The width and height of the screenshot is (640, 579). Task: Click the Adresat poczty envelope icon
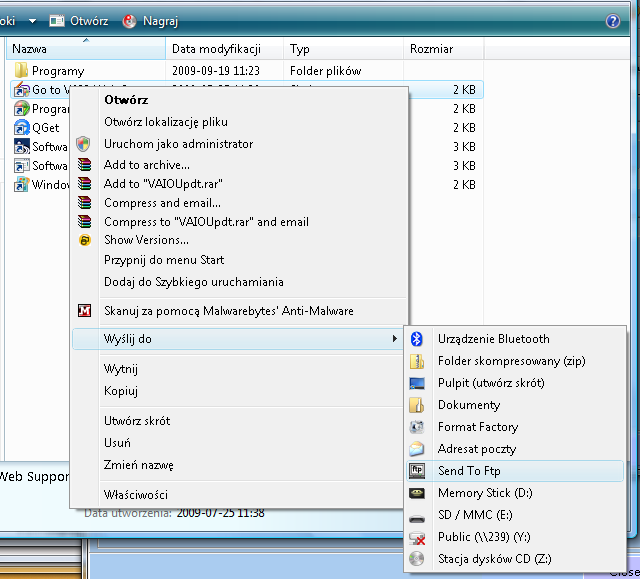[417, 449]
